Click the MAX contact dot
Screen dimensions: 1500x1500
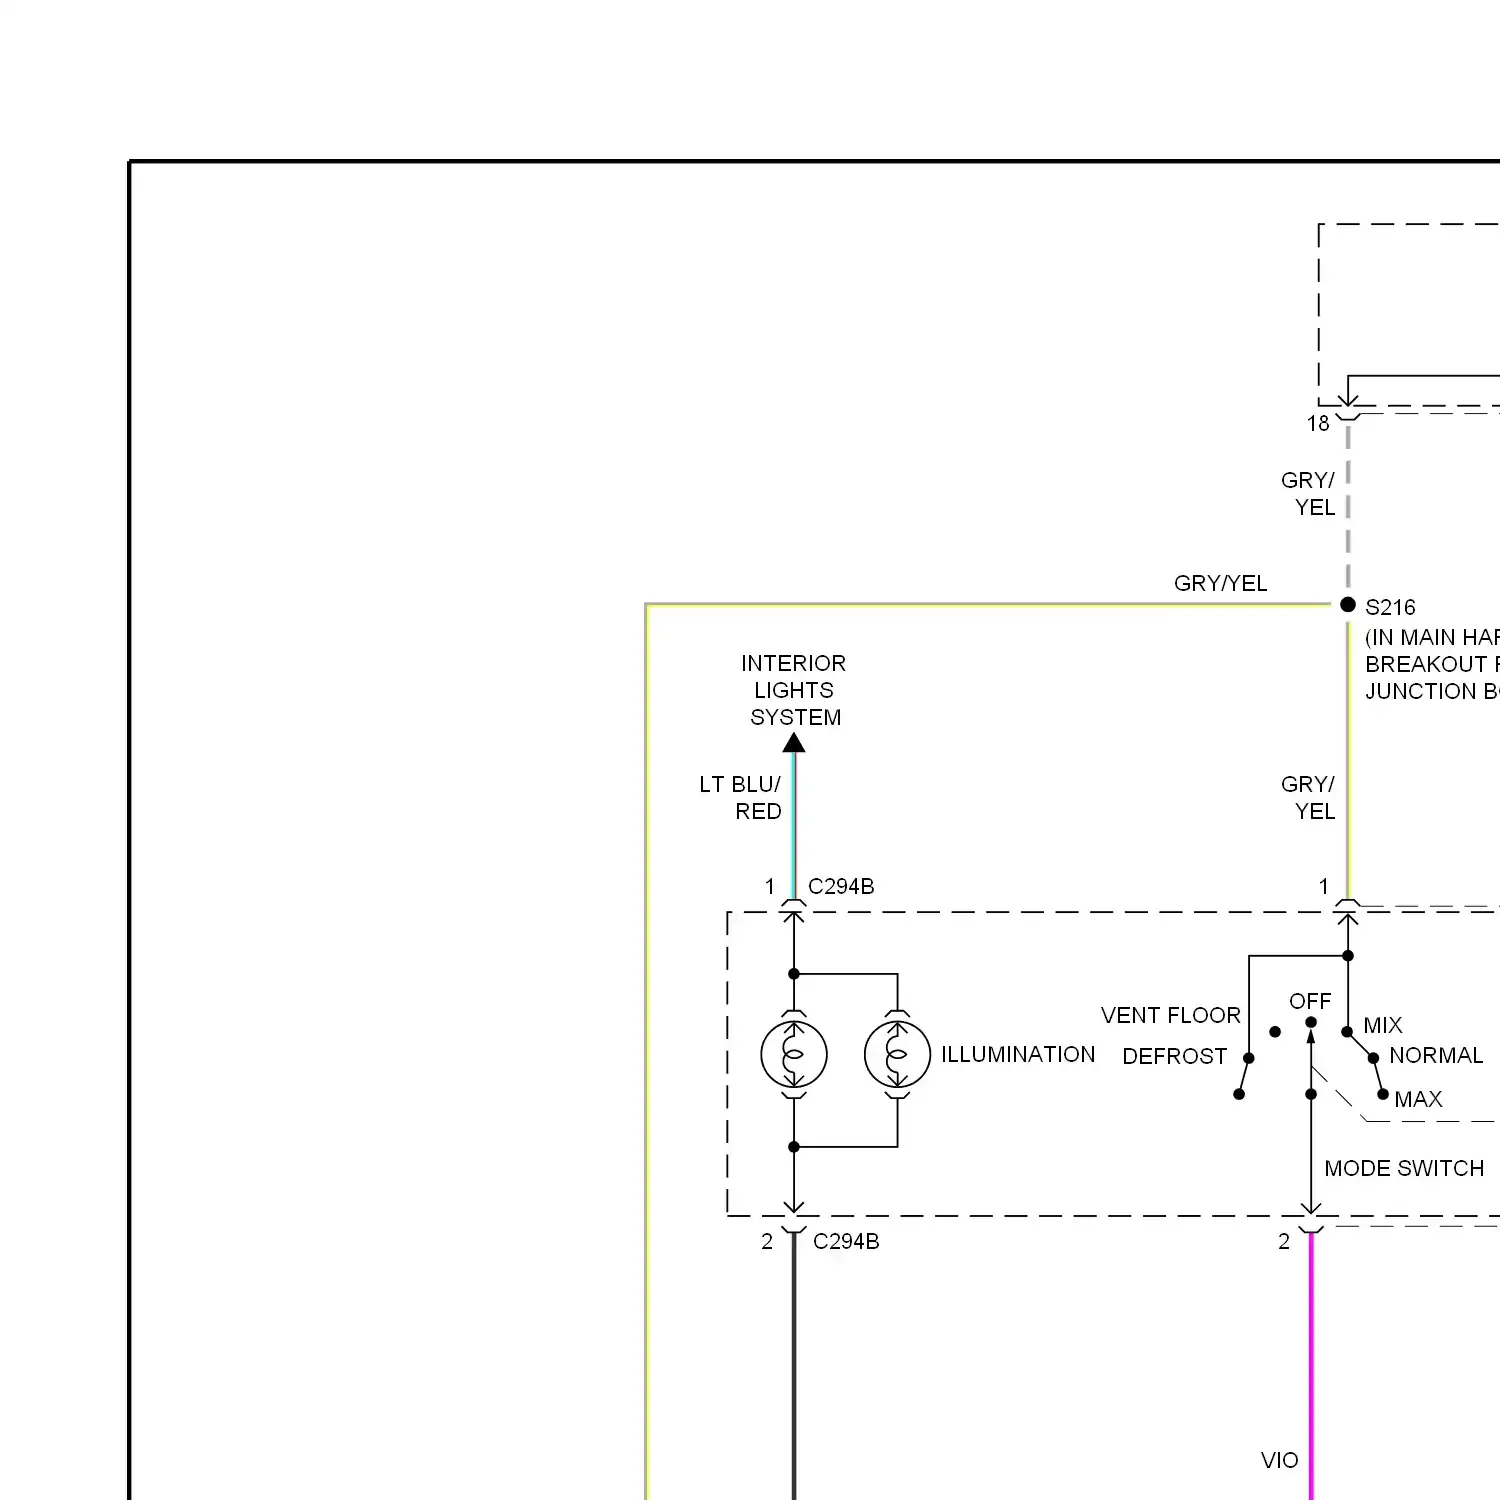click(1383, 1094)
